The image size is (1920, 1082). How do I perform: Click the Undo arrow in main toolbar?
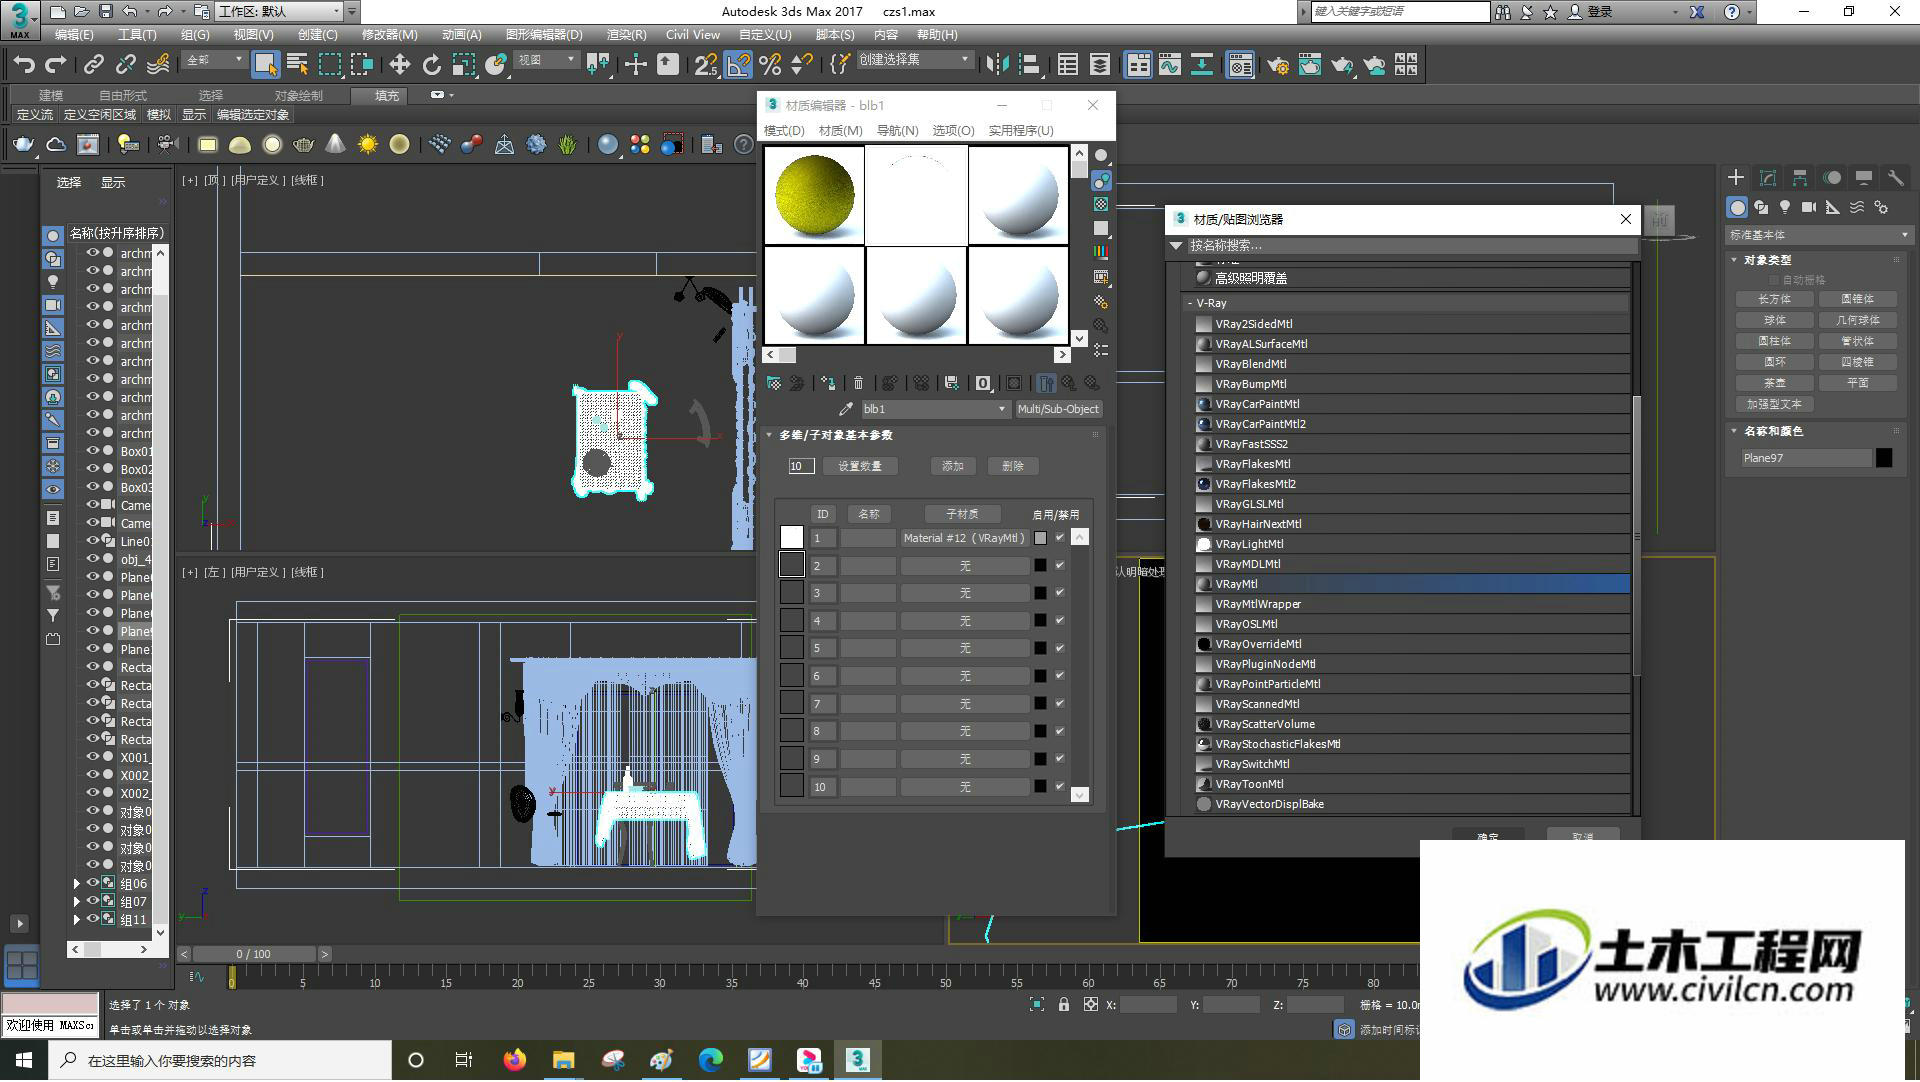pos(24,65)
